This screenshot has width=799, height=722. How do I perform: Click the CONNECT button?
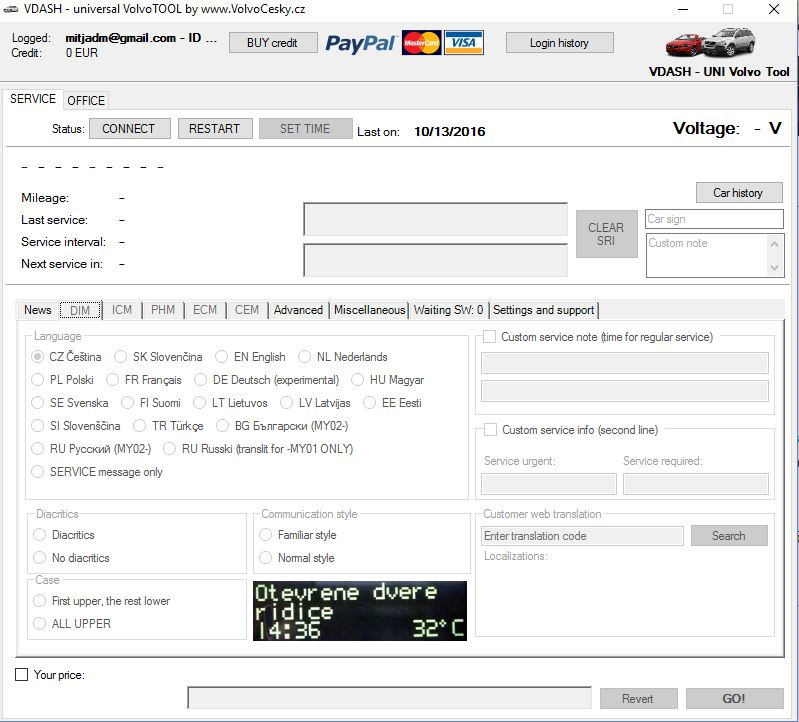(x=129, y=128)
